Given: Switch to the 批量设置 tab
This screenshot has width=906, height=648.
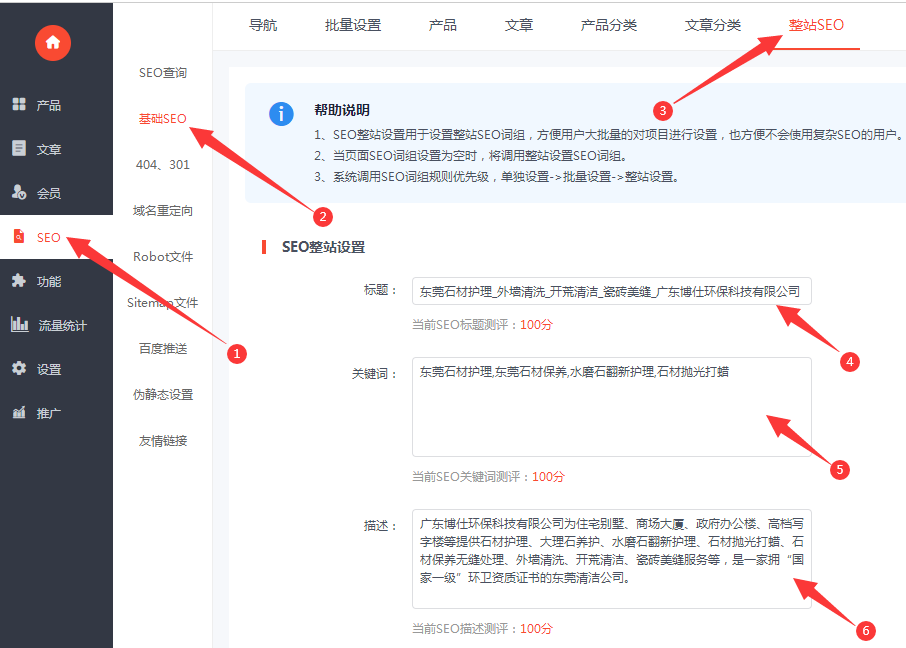Looking at the screenshot, I should tap(353, 25).
